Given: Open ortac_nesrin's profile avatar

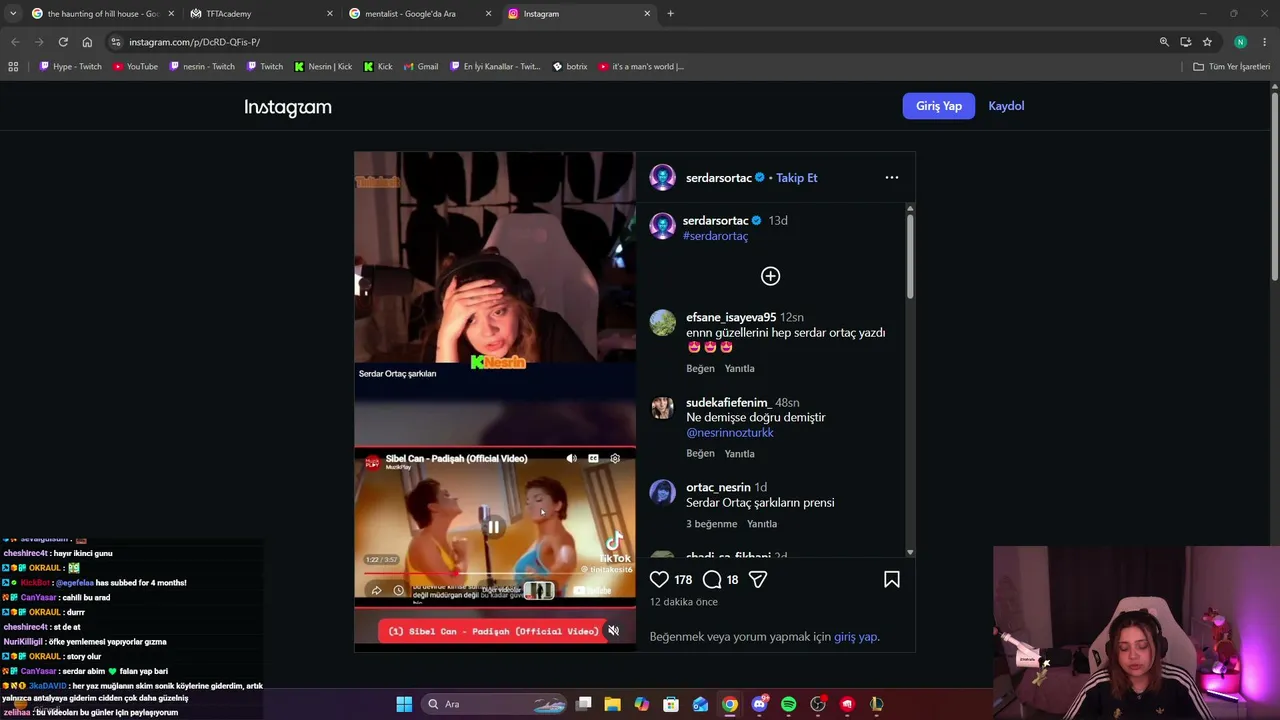Looking at the screenshot, I should pos(662,492).
